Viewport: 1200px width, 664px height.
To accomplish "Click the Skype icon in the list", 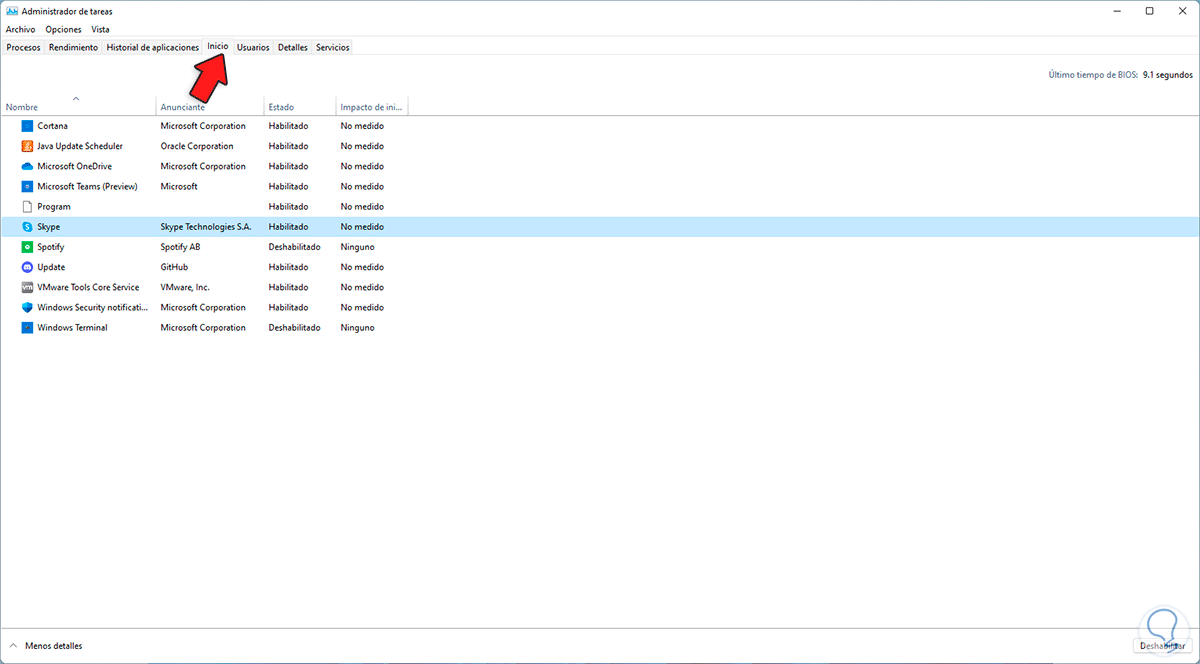I will click(x=27, y=227).
